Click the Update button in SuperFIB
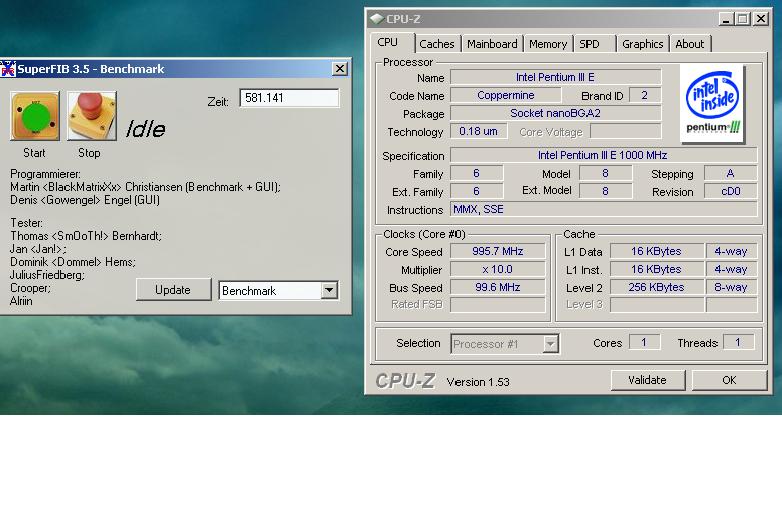This screenshot has height=525, width=782. click(x=173, y=290)
